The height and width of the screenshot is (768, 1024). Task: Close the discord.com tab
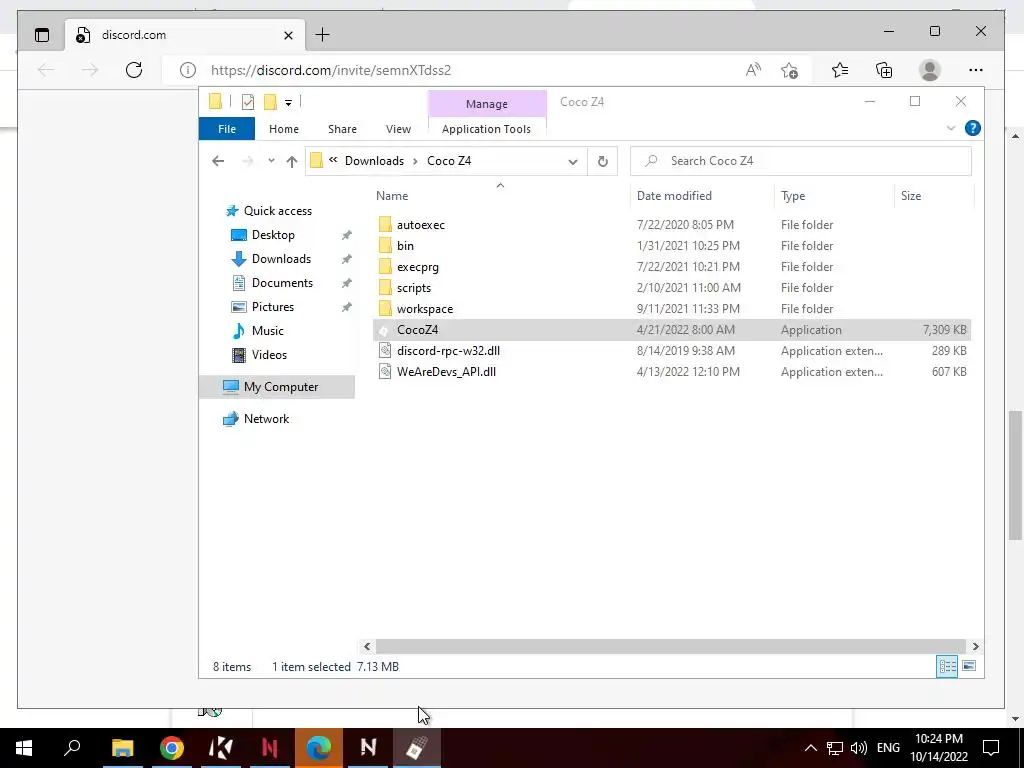pyautogui.click(x=288, y=35)
